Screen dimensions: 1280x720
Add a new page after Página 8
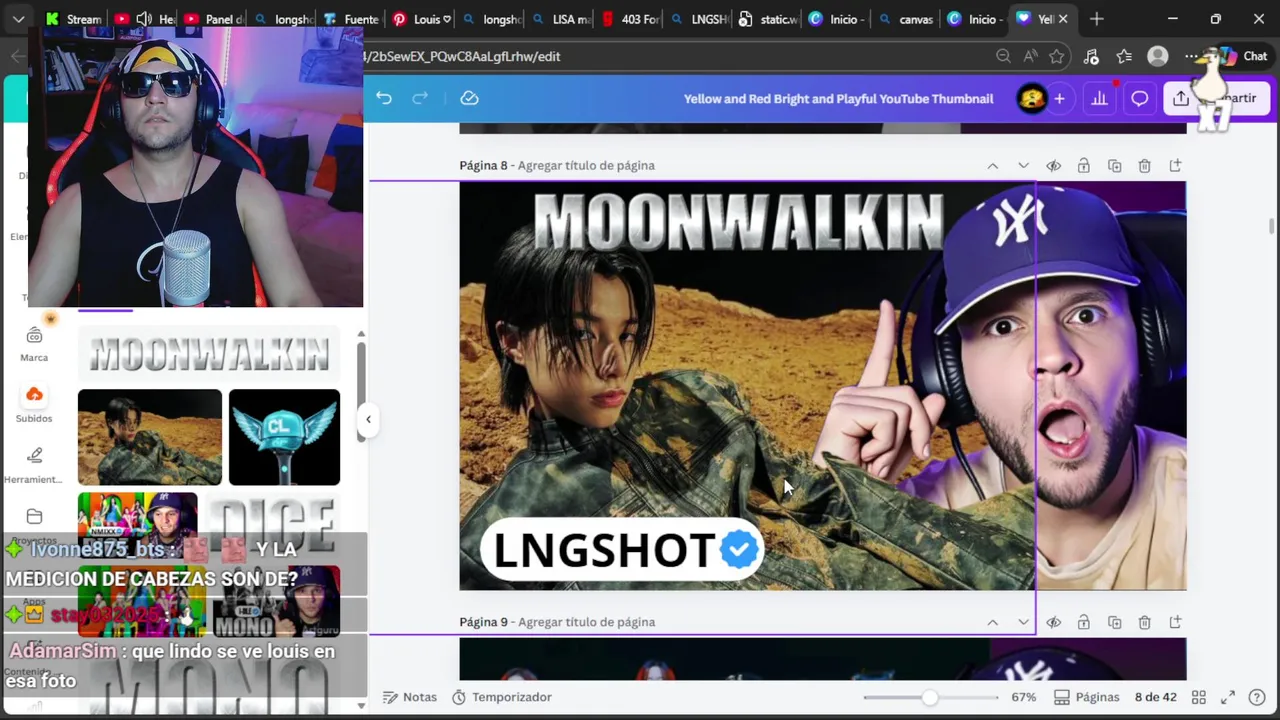click(1175, 165)
